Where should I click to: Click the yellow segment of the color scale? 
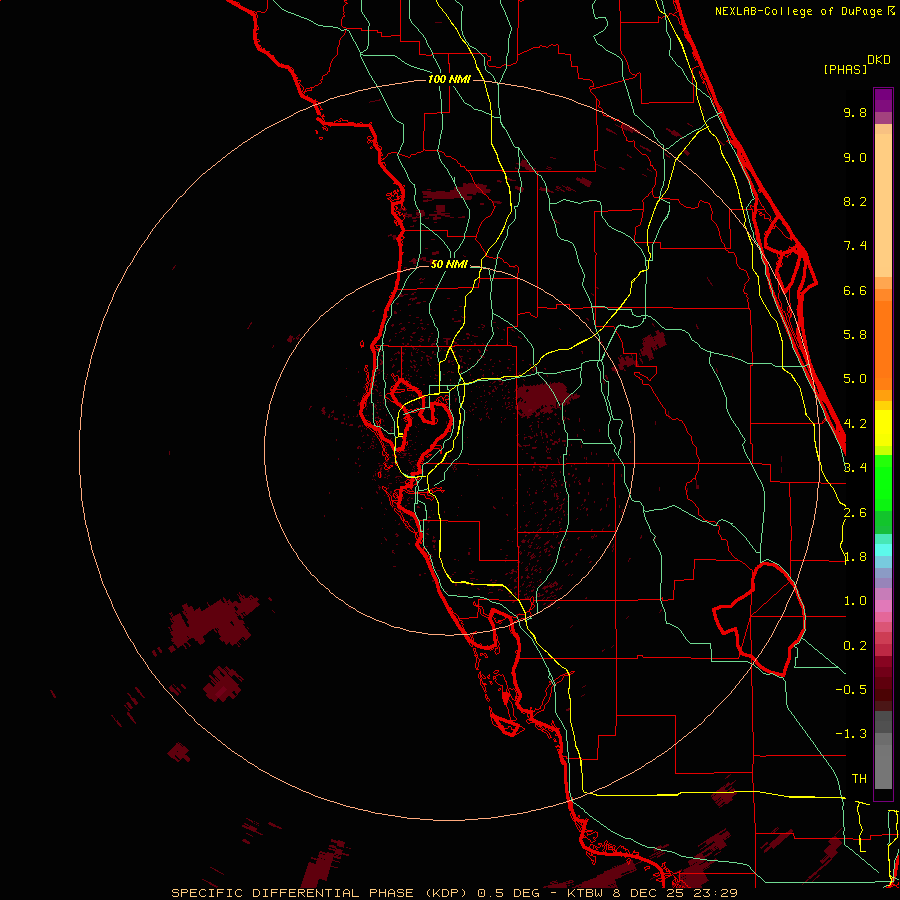(x=883, y=428)
